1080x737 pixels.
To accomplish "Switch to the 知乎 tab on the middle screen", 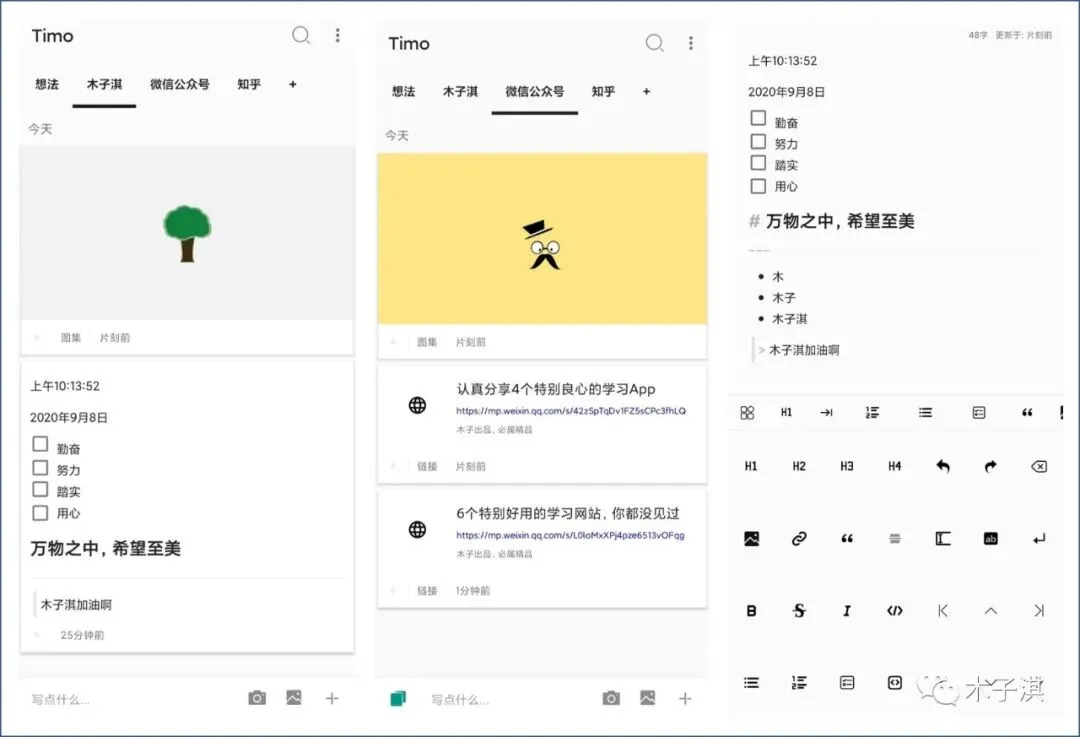I will coord(603,91).
